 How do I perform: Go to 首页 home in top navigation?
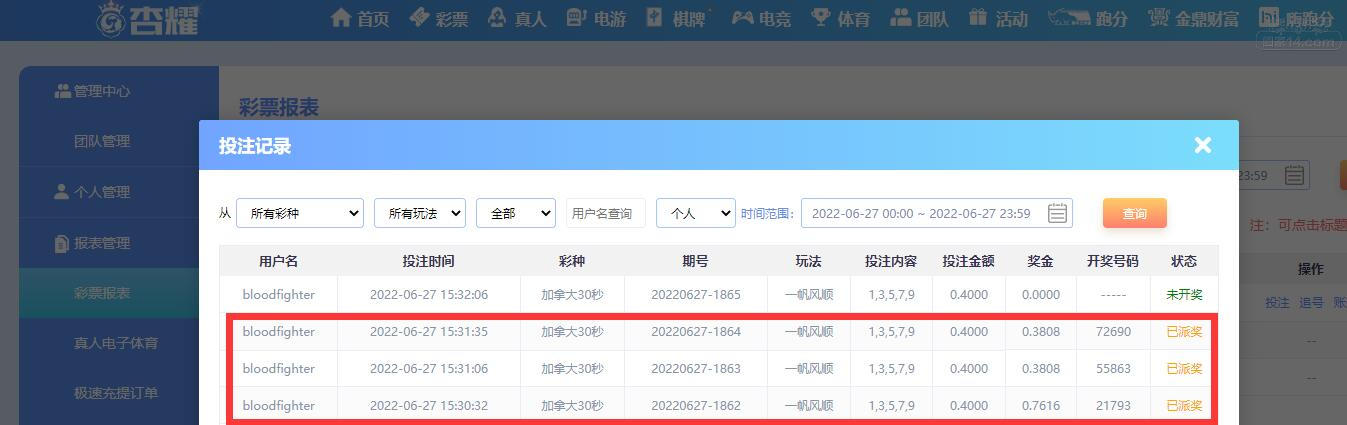[x=359, y=18]
